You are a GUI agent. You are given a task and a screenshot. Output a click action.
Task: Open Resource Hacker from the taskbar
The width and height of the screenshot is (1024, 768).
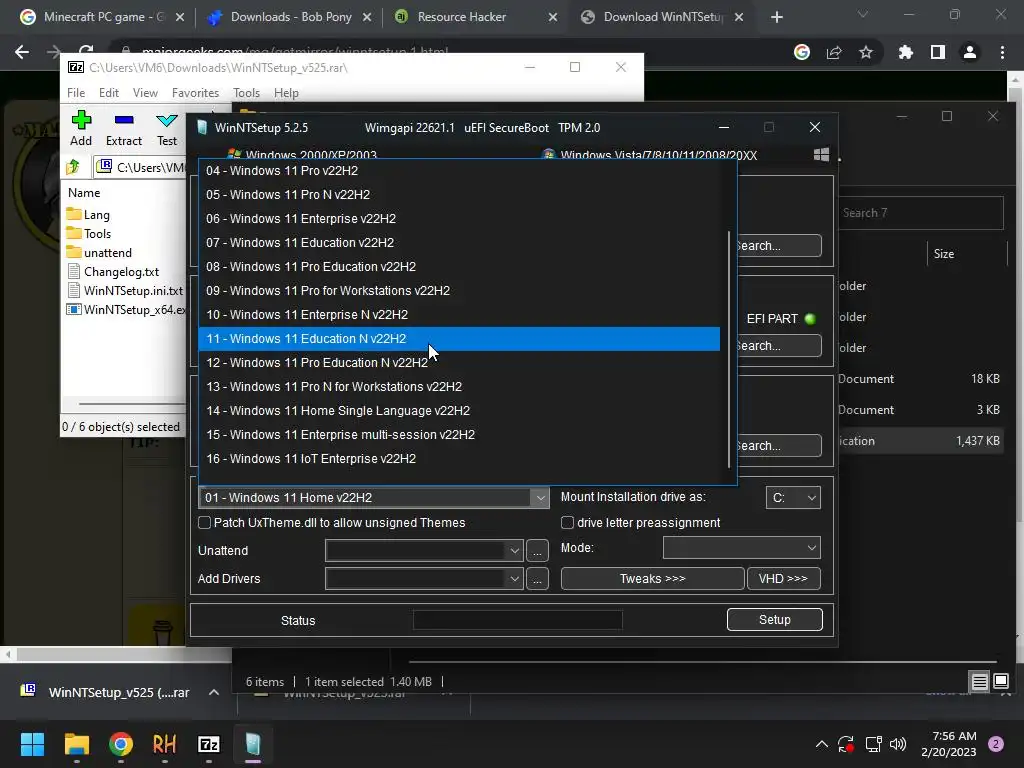pos(165,744)
